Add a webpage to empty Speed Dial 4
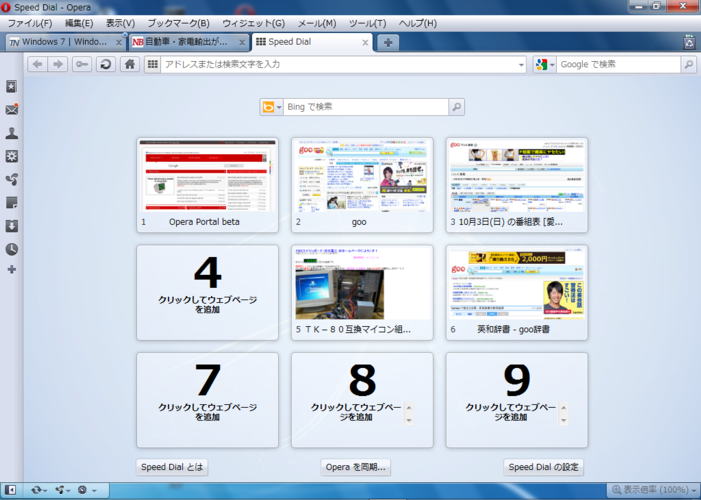 tap(207, 292)
